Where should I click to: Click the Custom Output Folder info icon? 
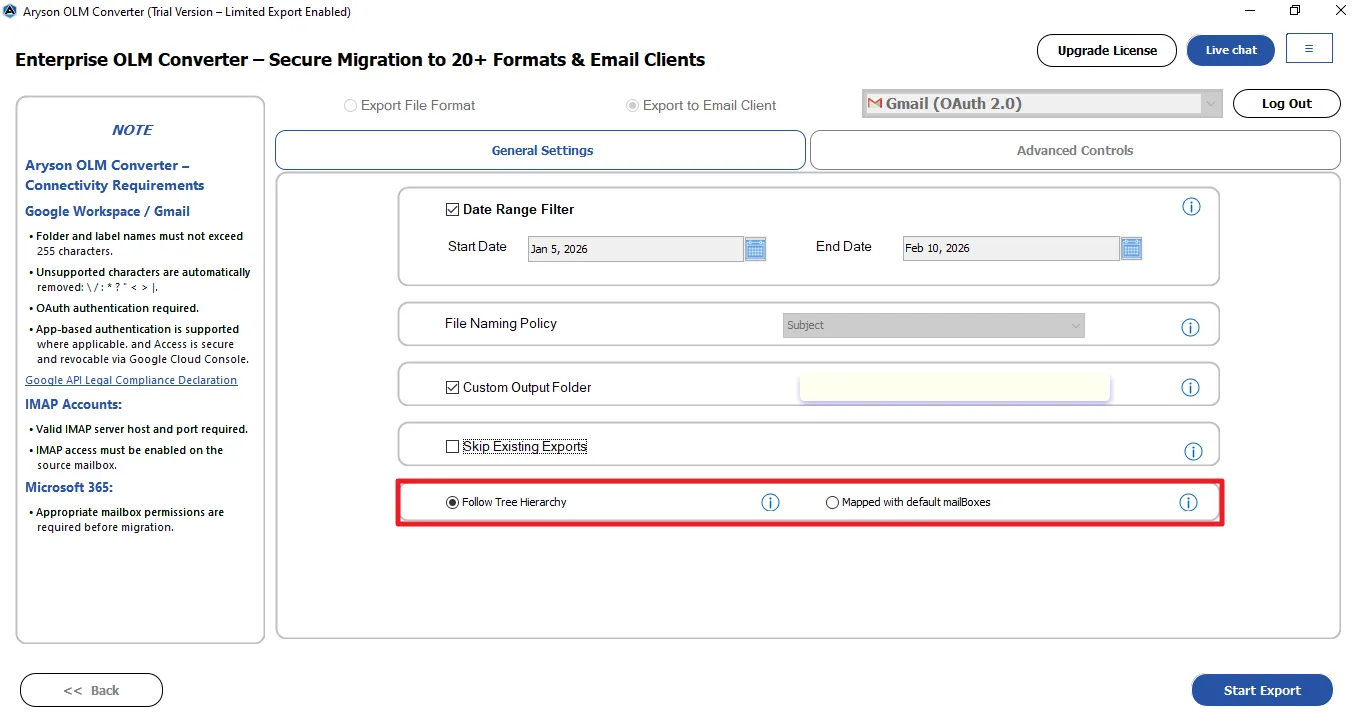pos(1190,388)
